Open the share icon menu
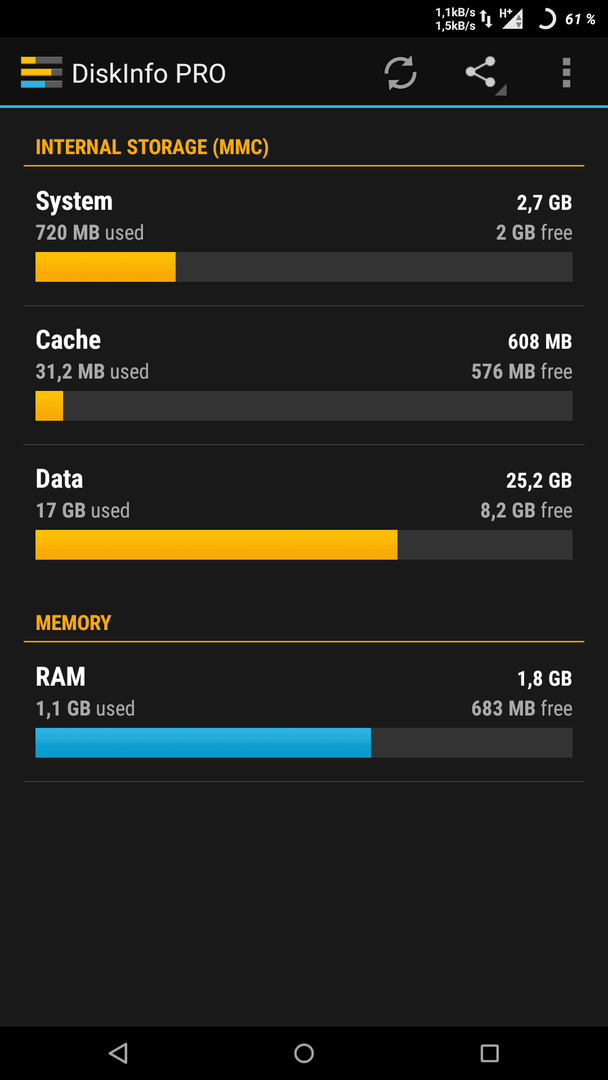 481,72
